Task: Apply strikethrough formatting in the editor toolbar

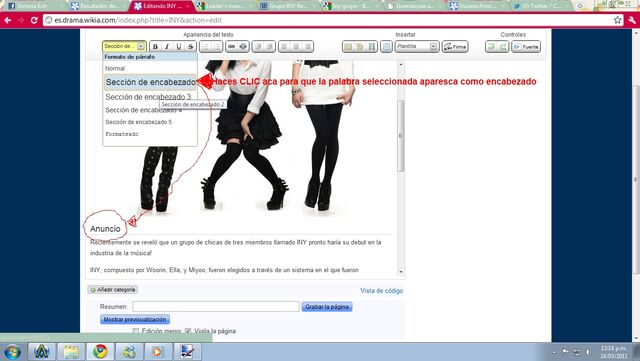Action: click(191, 47)
